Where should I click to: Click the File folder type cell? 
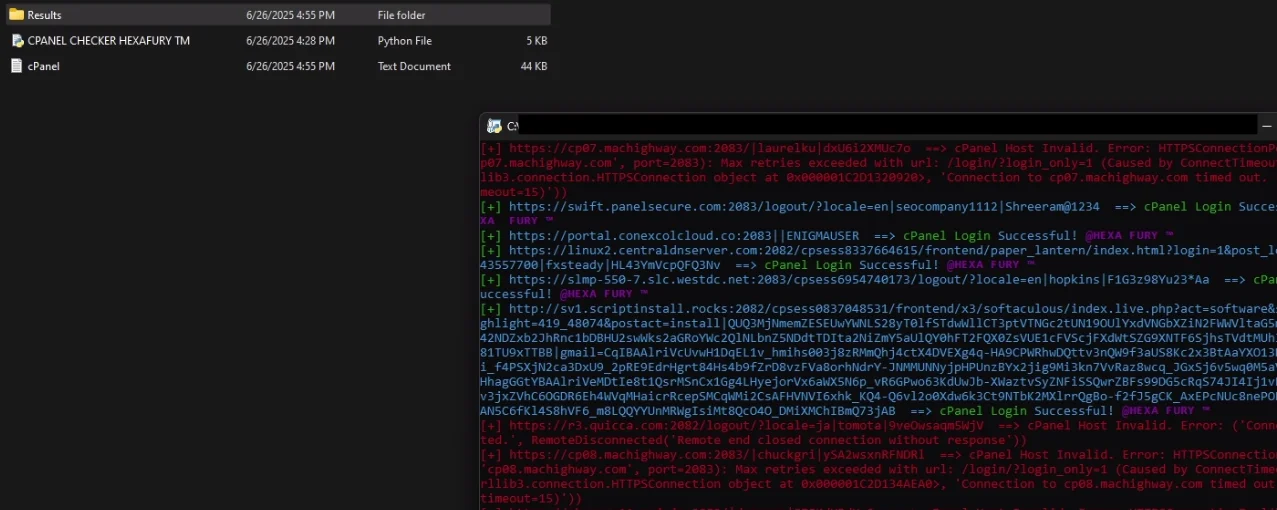[401, 15]
